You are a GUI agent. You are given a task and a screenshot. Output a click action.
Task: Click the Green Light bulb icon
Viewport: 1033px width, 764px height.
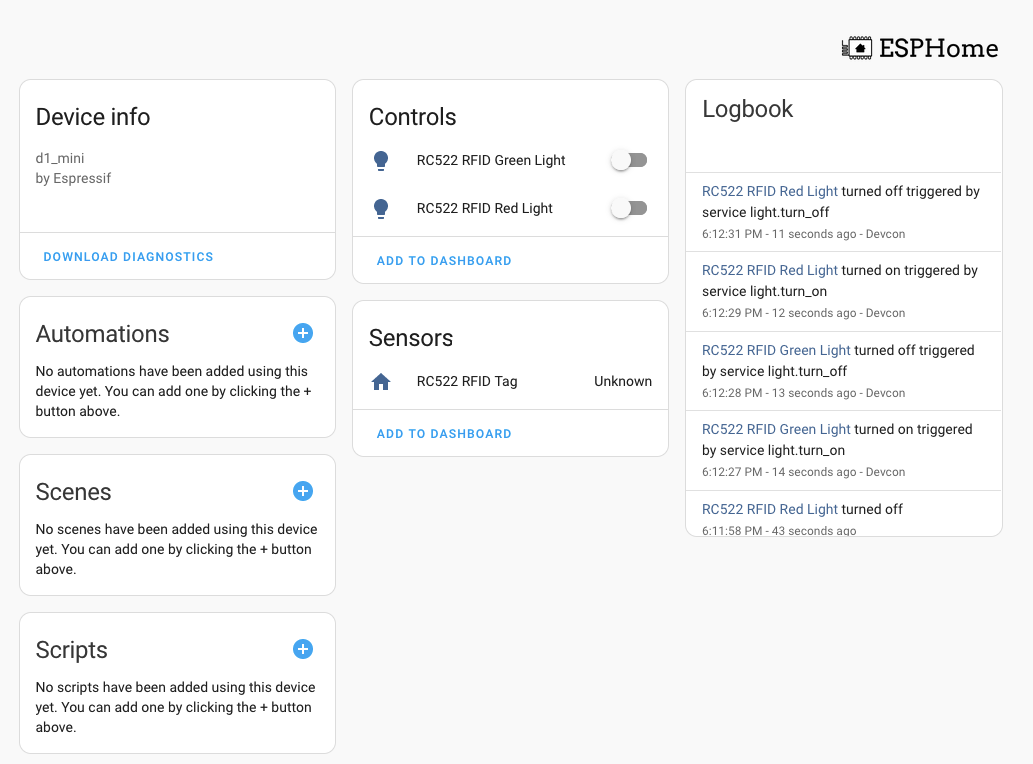click(380, 160)
